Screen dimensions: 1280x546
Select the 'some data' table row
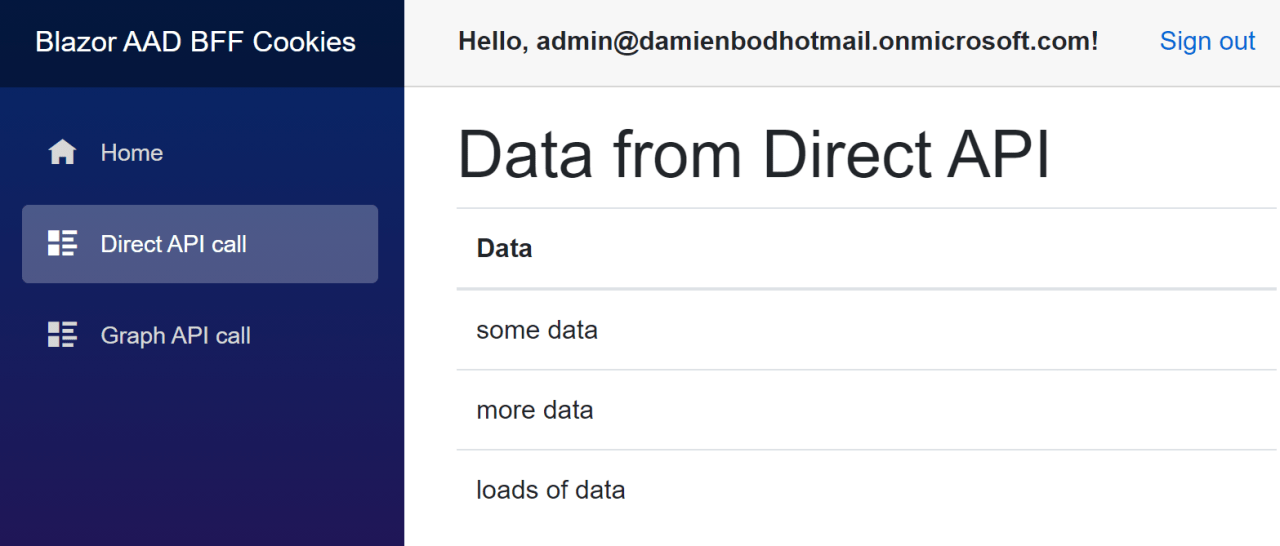[537, 330]
